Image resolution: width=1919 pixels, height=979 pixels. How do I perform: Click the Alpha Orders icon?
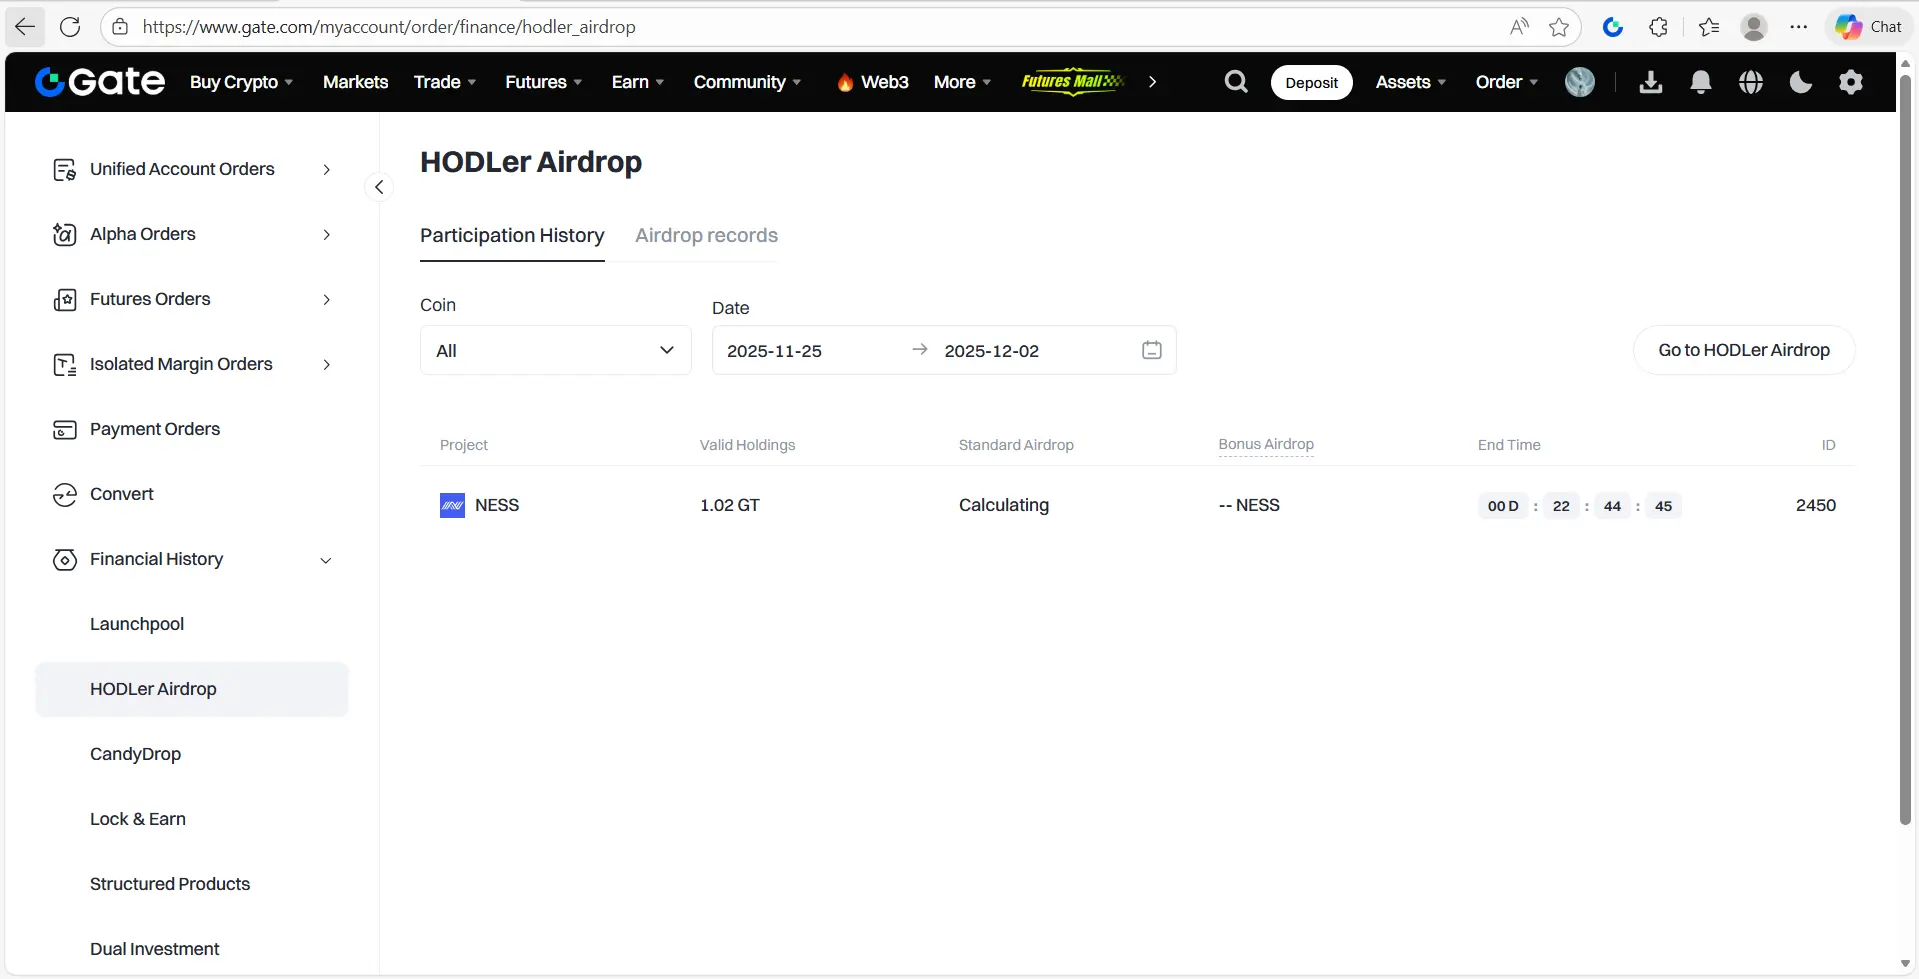click(x=65, y=235)
